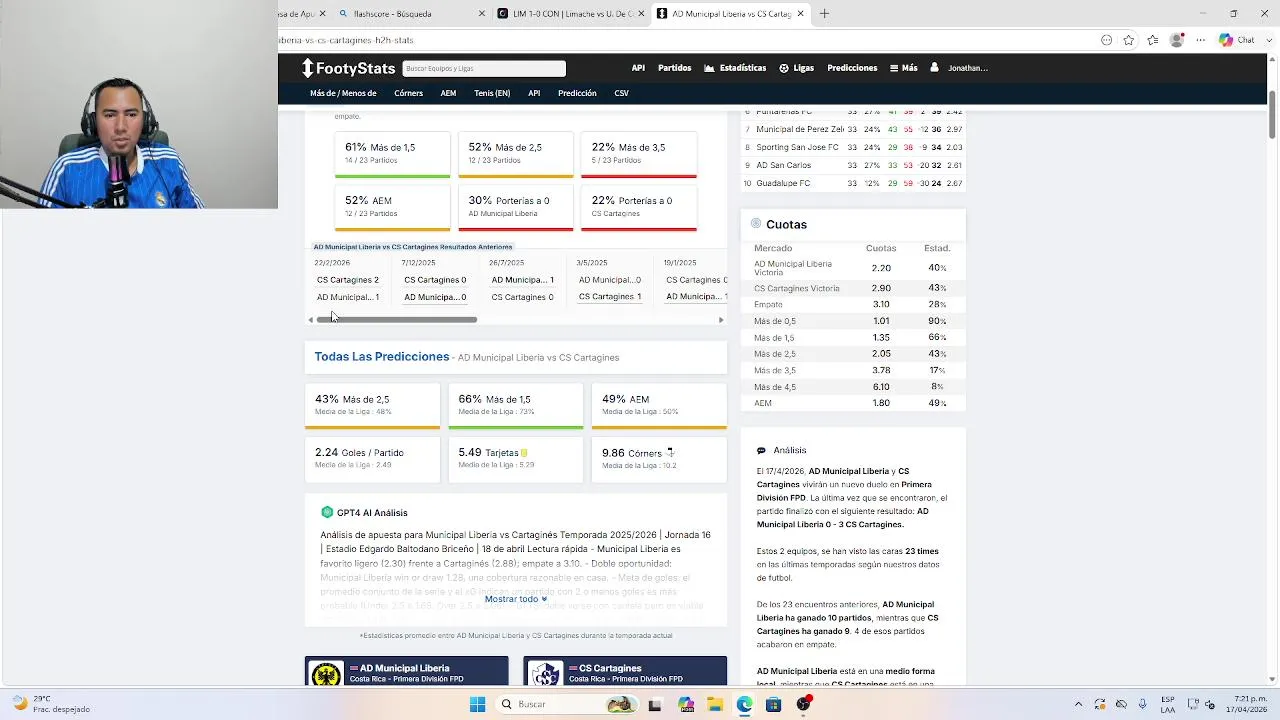Click the CS Cartagines crest thumbnail
1280x720 pixels.
click(545, 674)
